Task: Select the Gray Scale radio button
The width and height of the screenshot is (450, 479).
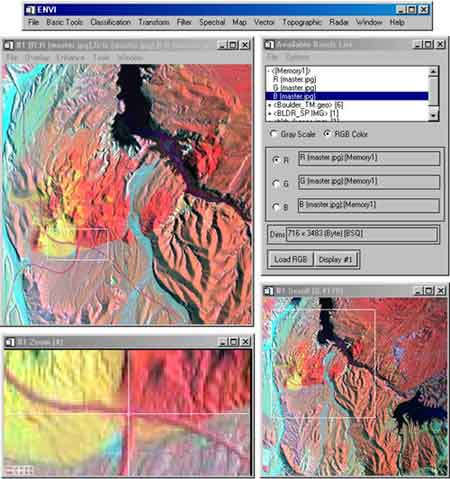Action: (x=273, y=134)
